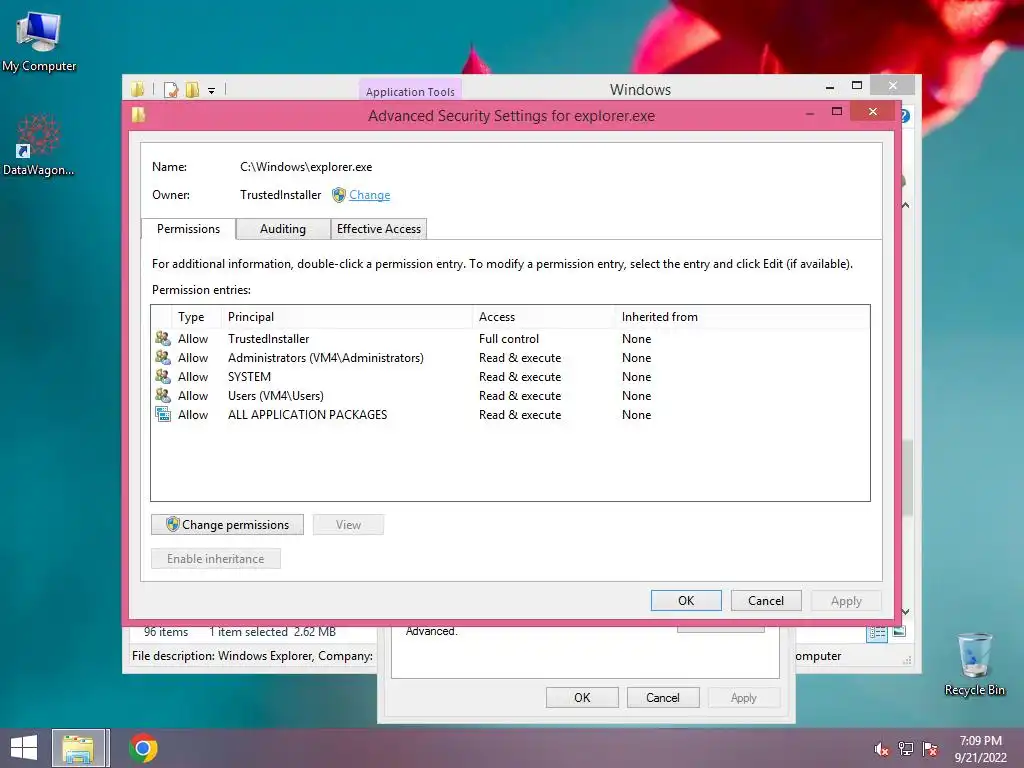This screenshot has height=768, width=1024.
Task: Click Apply in the Properties dialog behind
Action: 744,697
